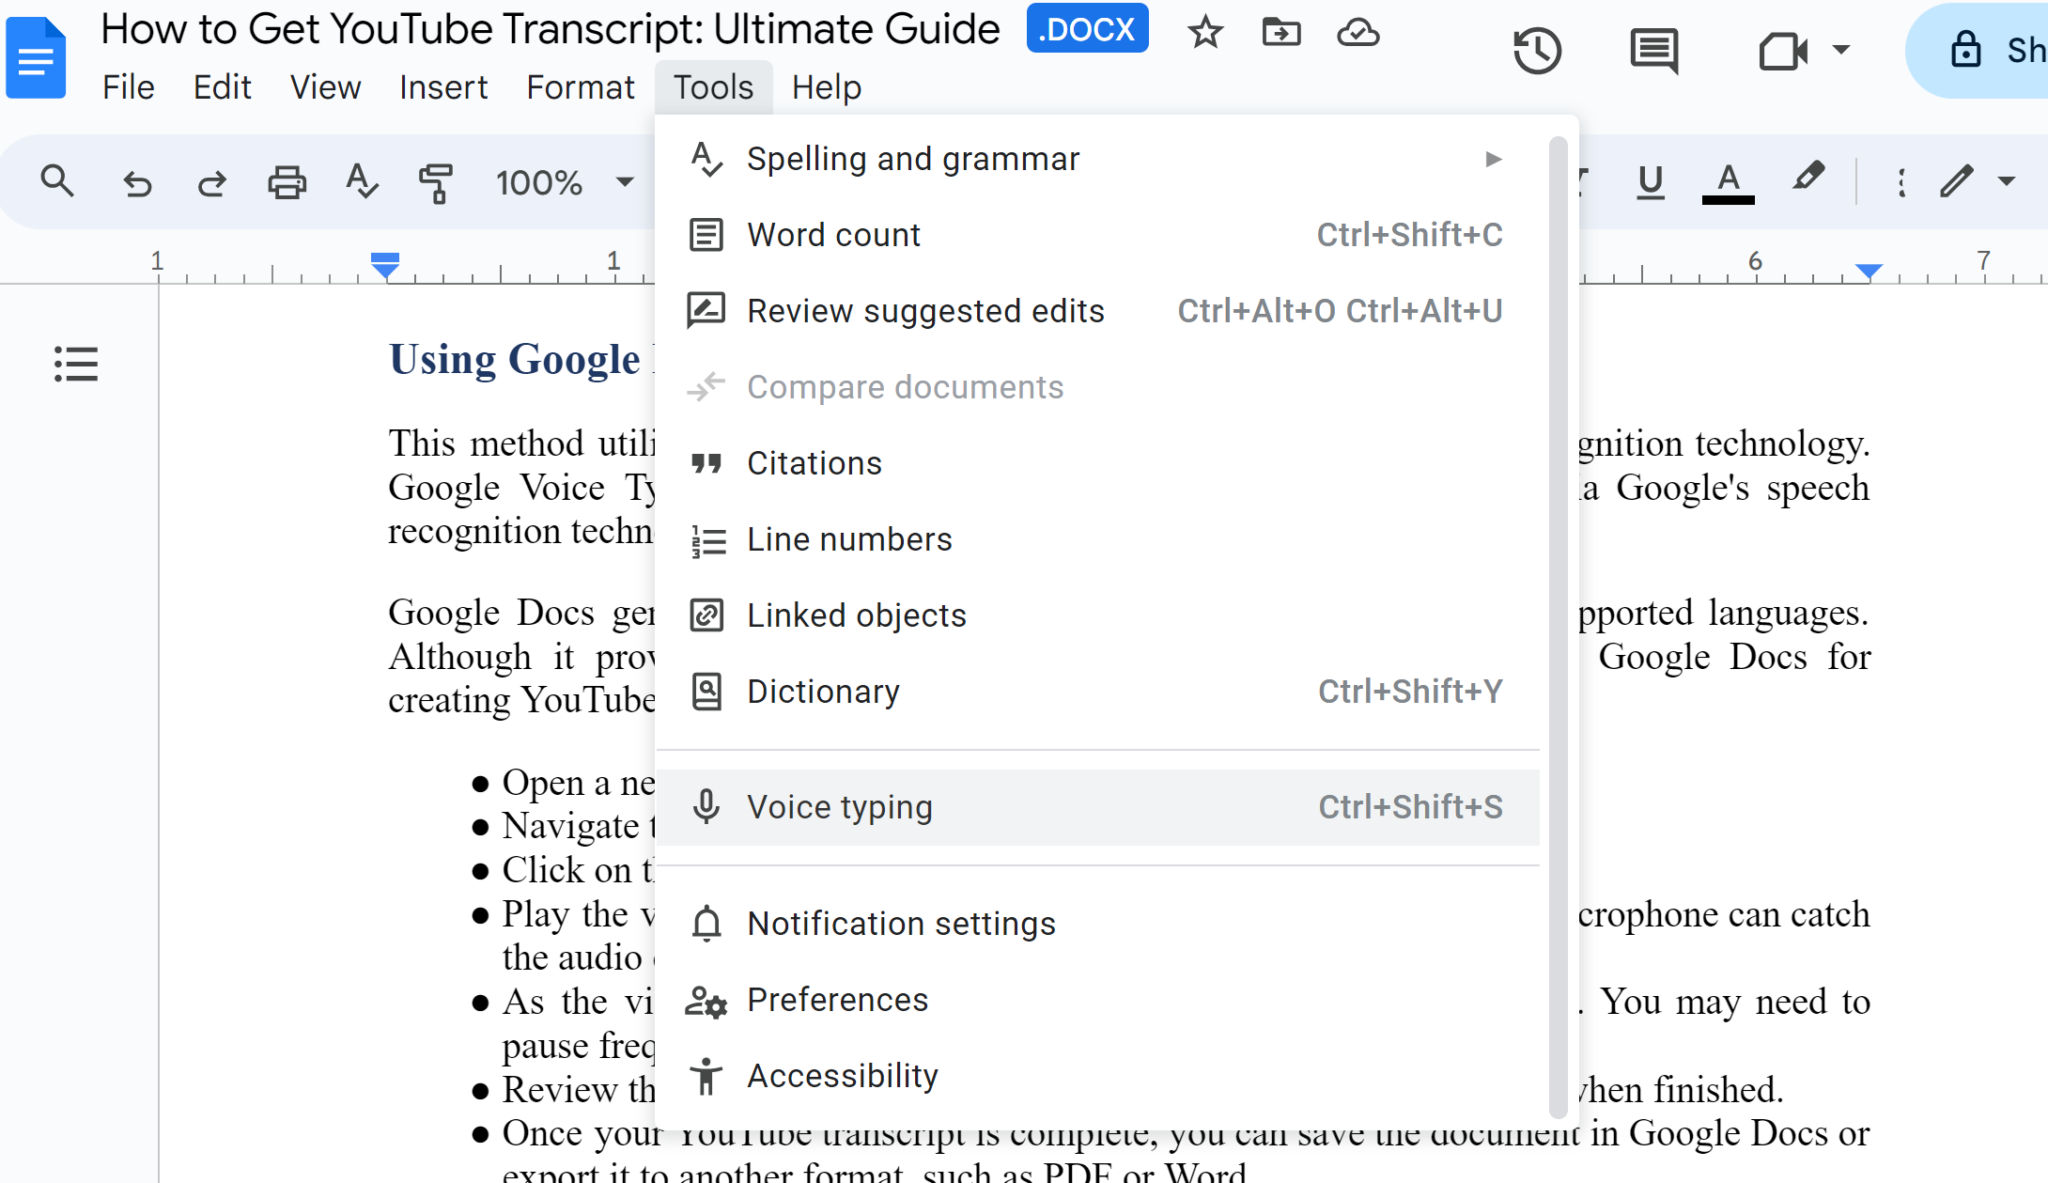Select the Paint format tool
This screenshot has width=2048, height=1183.
(437, 182)
